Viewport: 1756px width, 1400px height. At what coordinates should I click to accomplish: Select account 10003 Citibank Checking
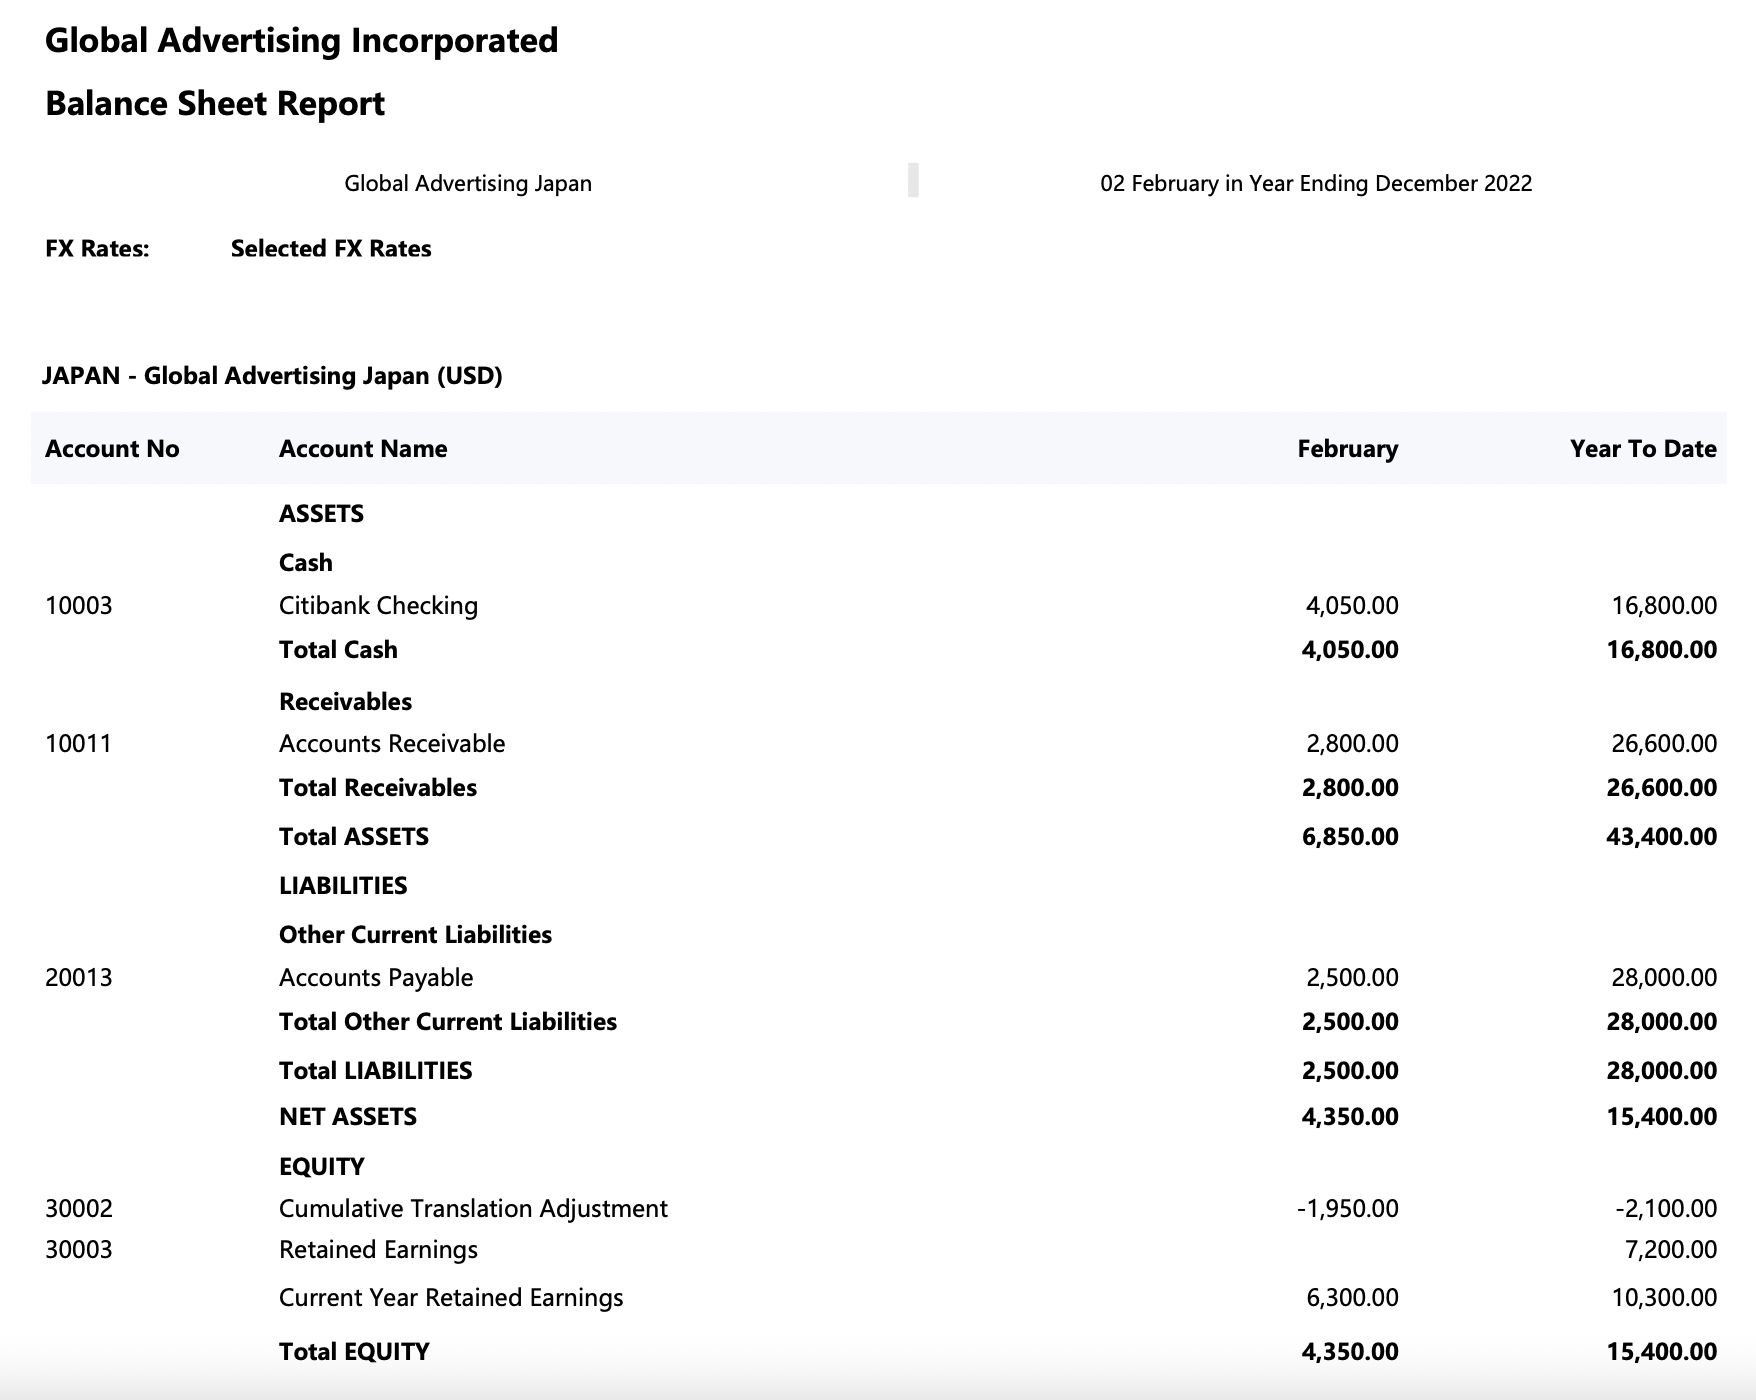pyautogui.click(x=378, y=604)
